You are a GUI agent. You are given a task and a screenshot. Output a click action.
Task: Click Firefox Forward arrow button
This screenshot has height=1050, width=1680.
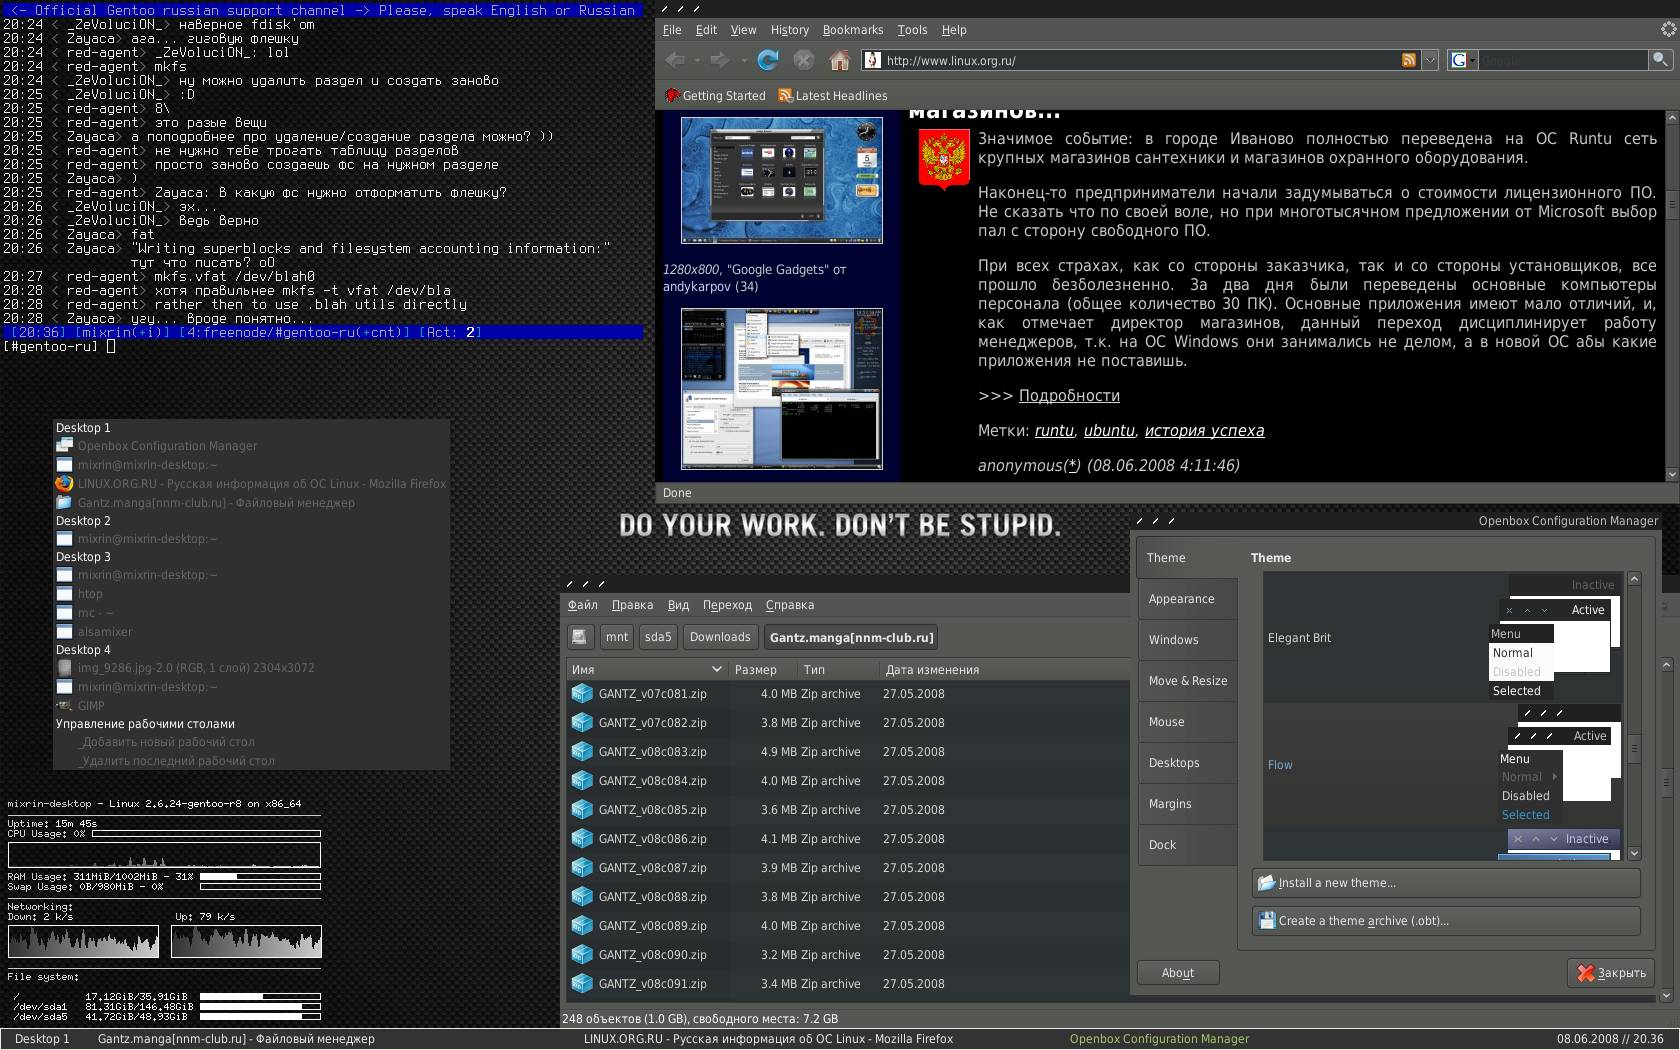[x=719, y=60]
